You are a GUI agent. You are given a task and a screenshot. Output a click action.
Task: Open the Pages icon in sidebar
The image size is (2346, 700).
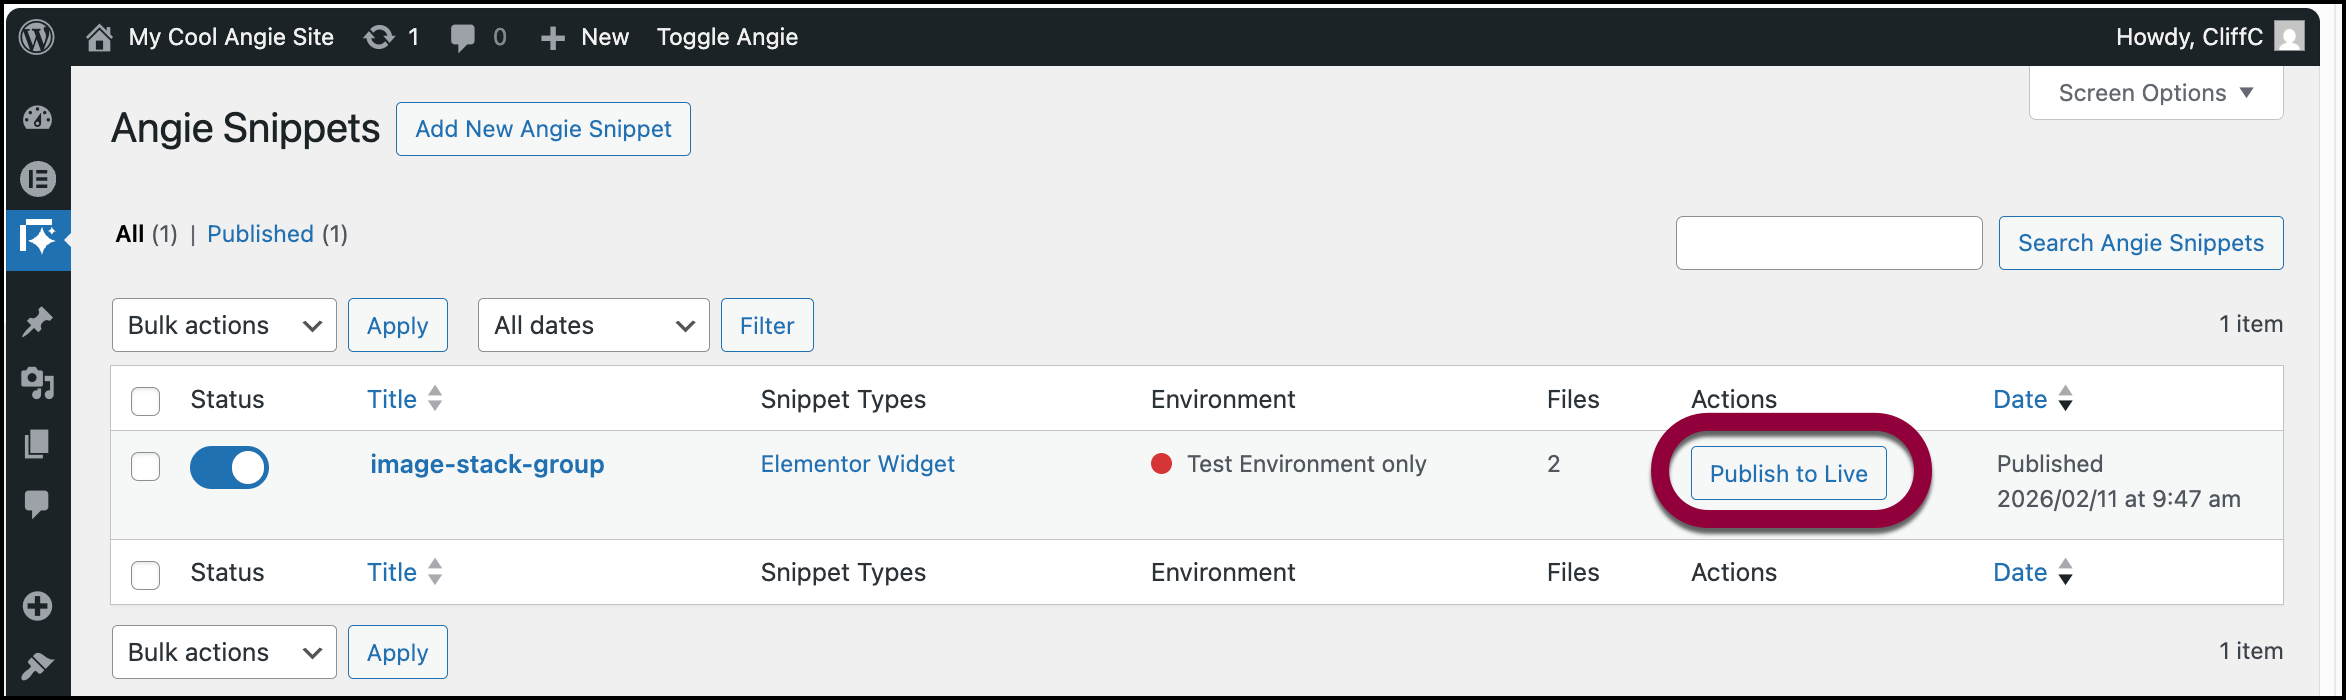tap(37, 443)
